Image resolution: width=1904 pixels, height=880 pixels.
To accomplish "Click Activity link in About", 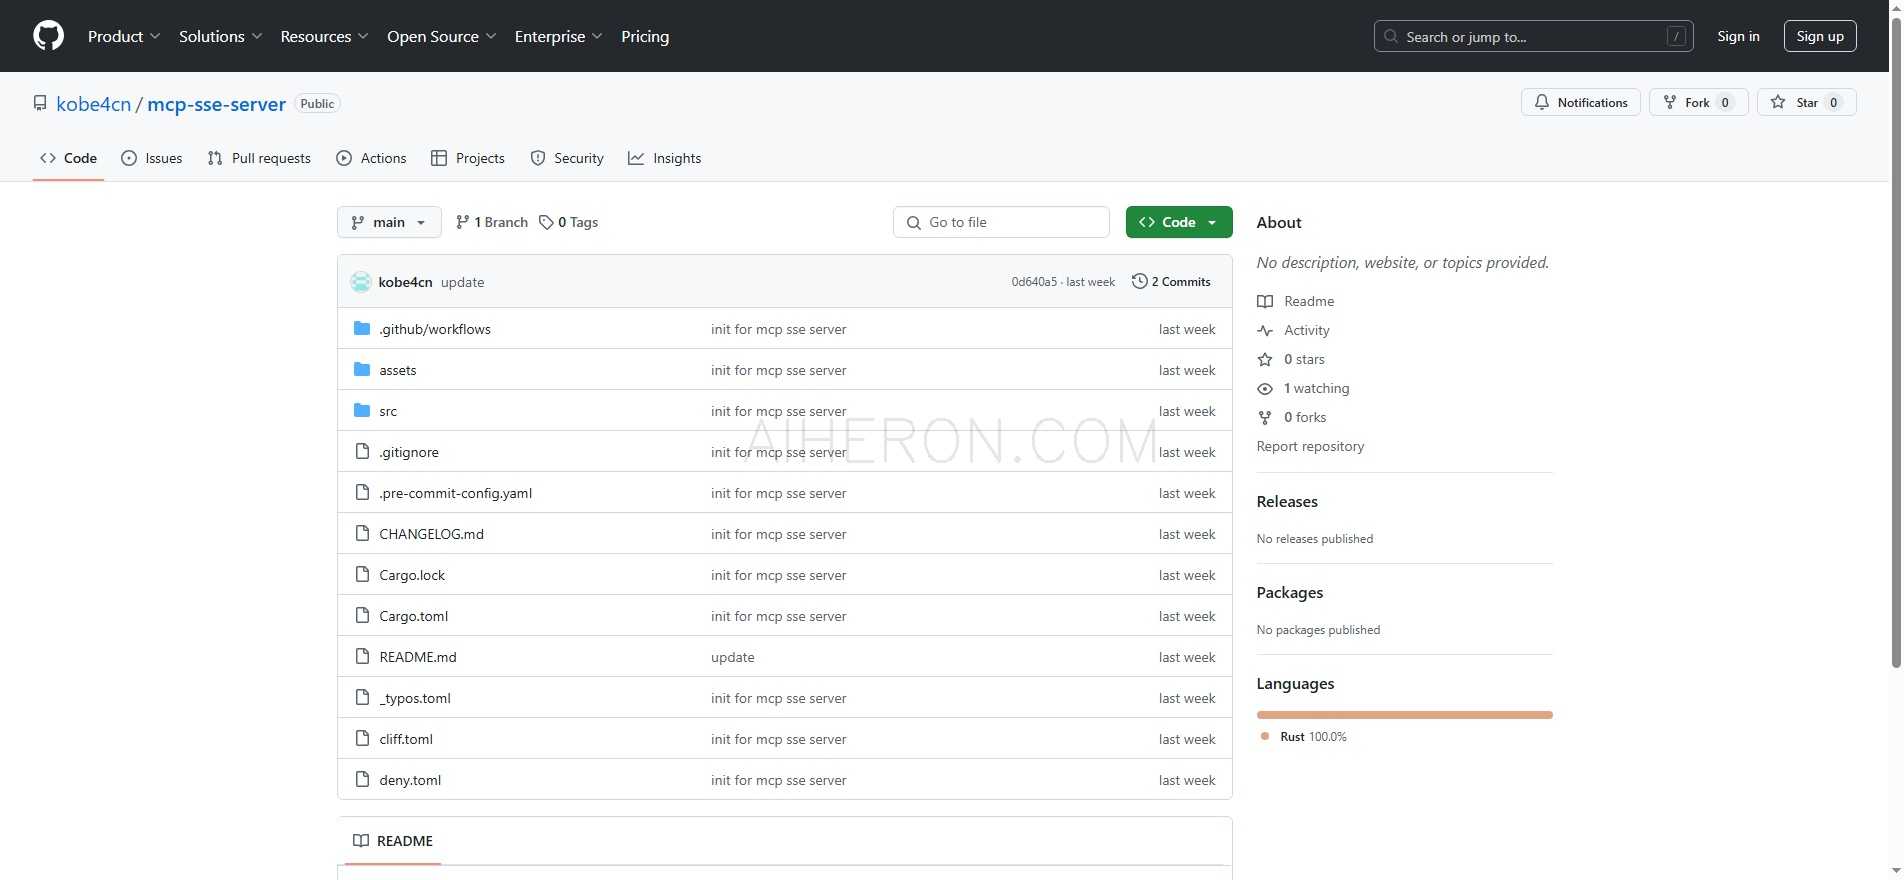I will tap(1306, 330).
